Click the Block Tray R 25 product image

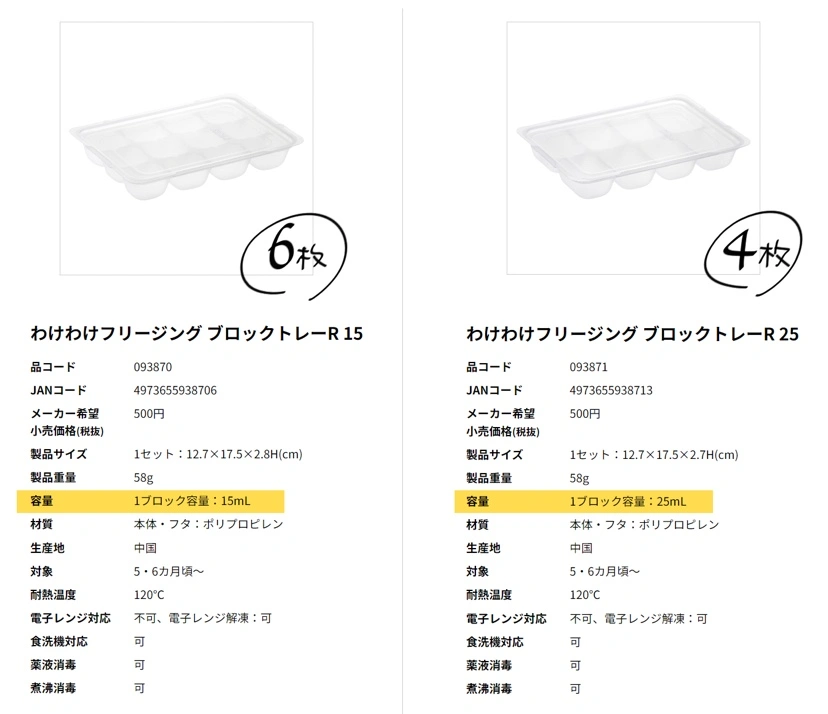click(x=633, y=148)
